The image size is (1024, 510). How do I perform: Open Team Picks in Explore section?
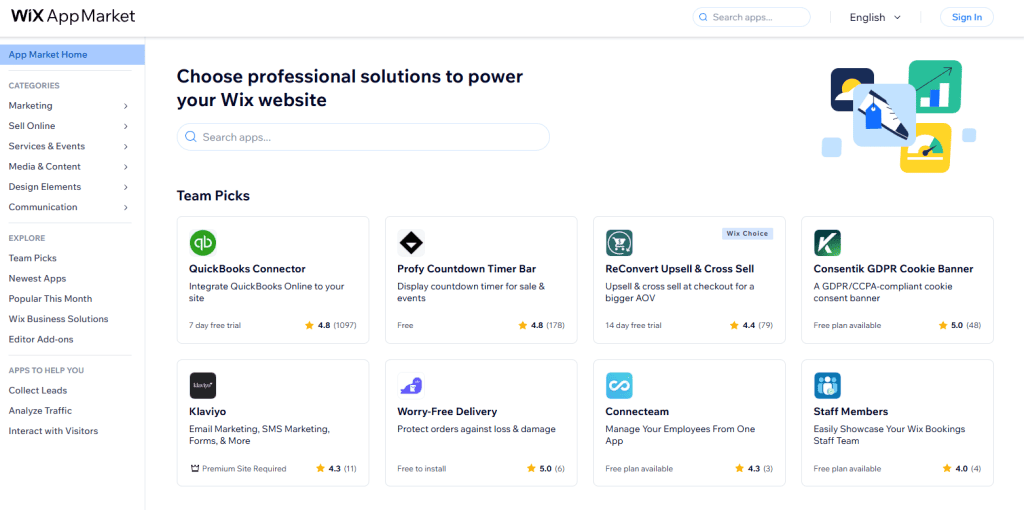[33, 258]
